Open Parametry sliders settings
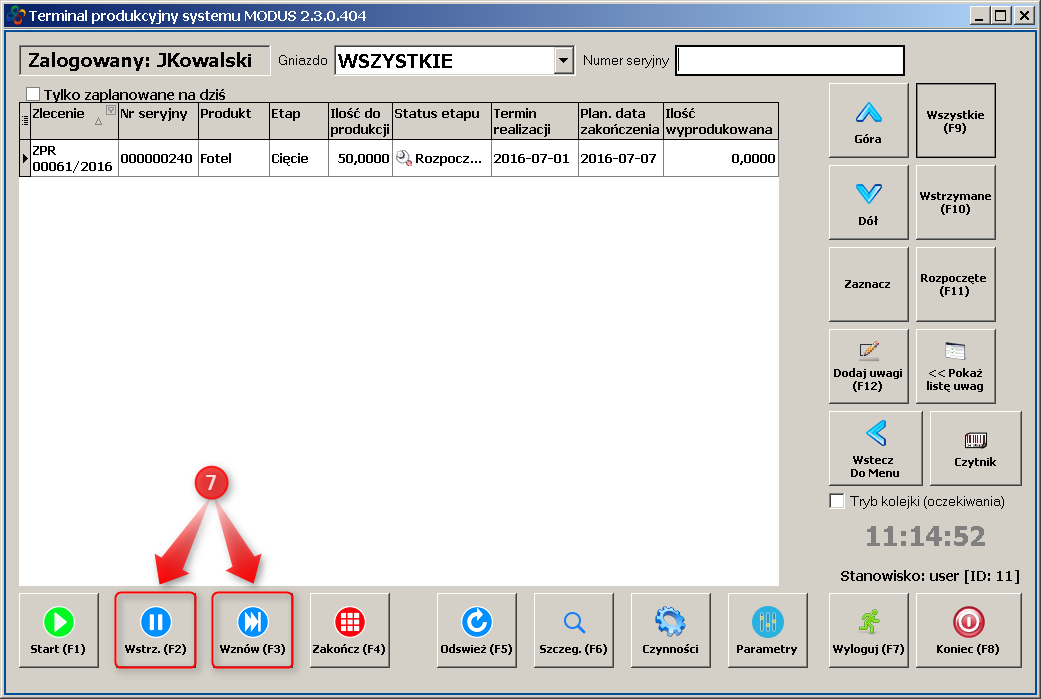The width and height of the screenshot is (1041, 699). 767,630
